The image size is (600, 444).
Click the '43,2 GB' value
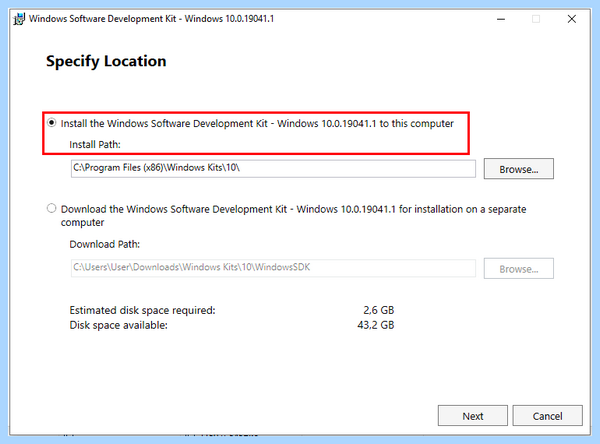coord(375,325)
